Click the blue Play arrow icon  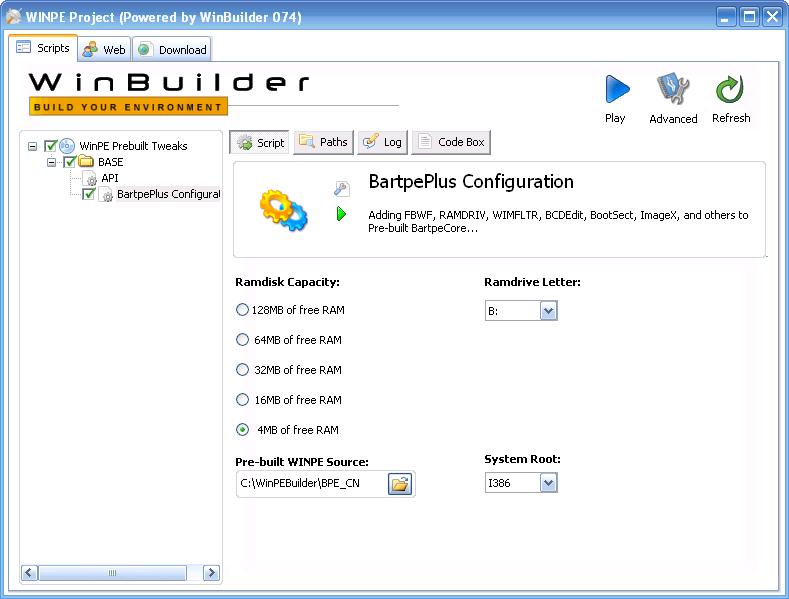pyautogui.click(x=617, y=89)
